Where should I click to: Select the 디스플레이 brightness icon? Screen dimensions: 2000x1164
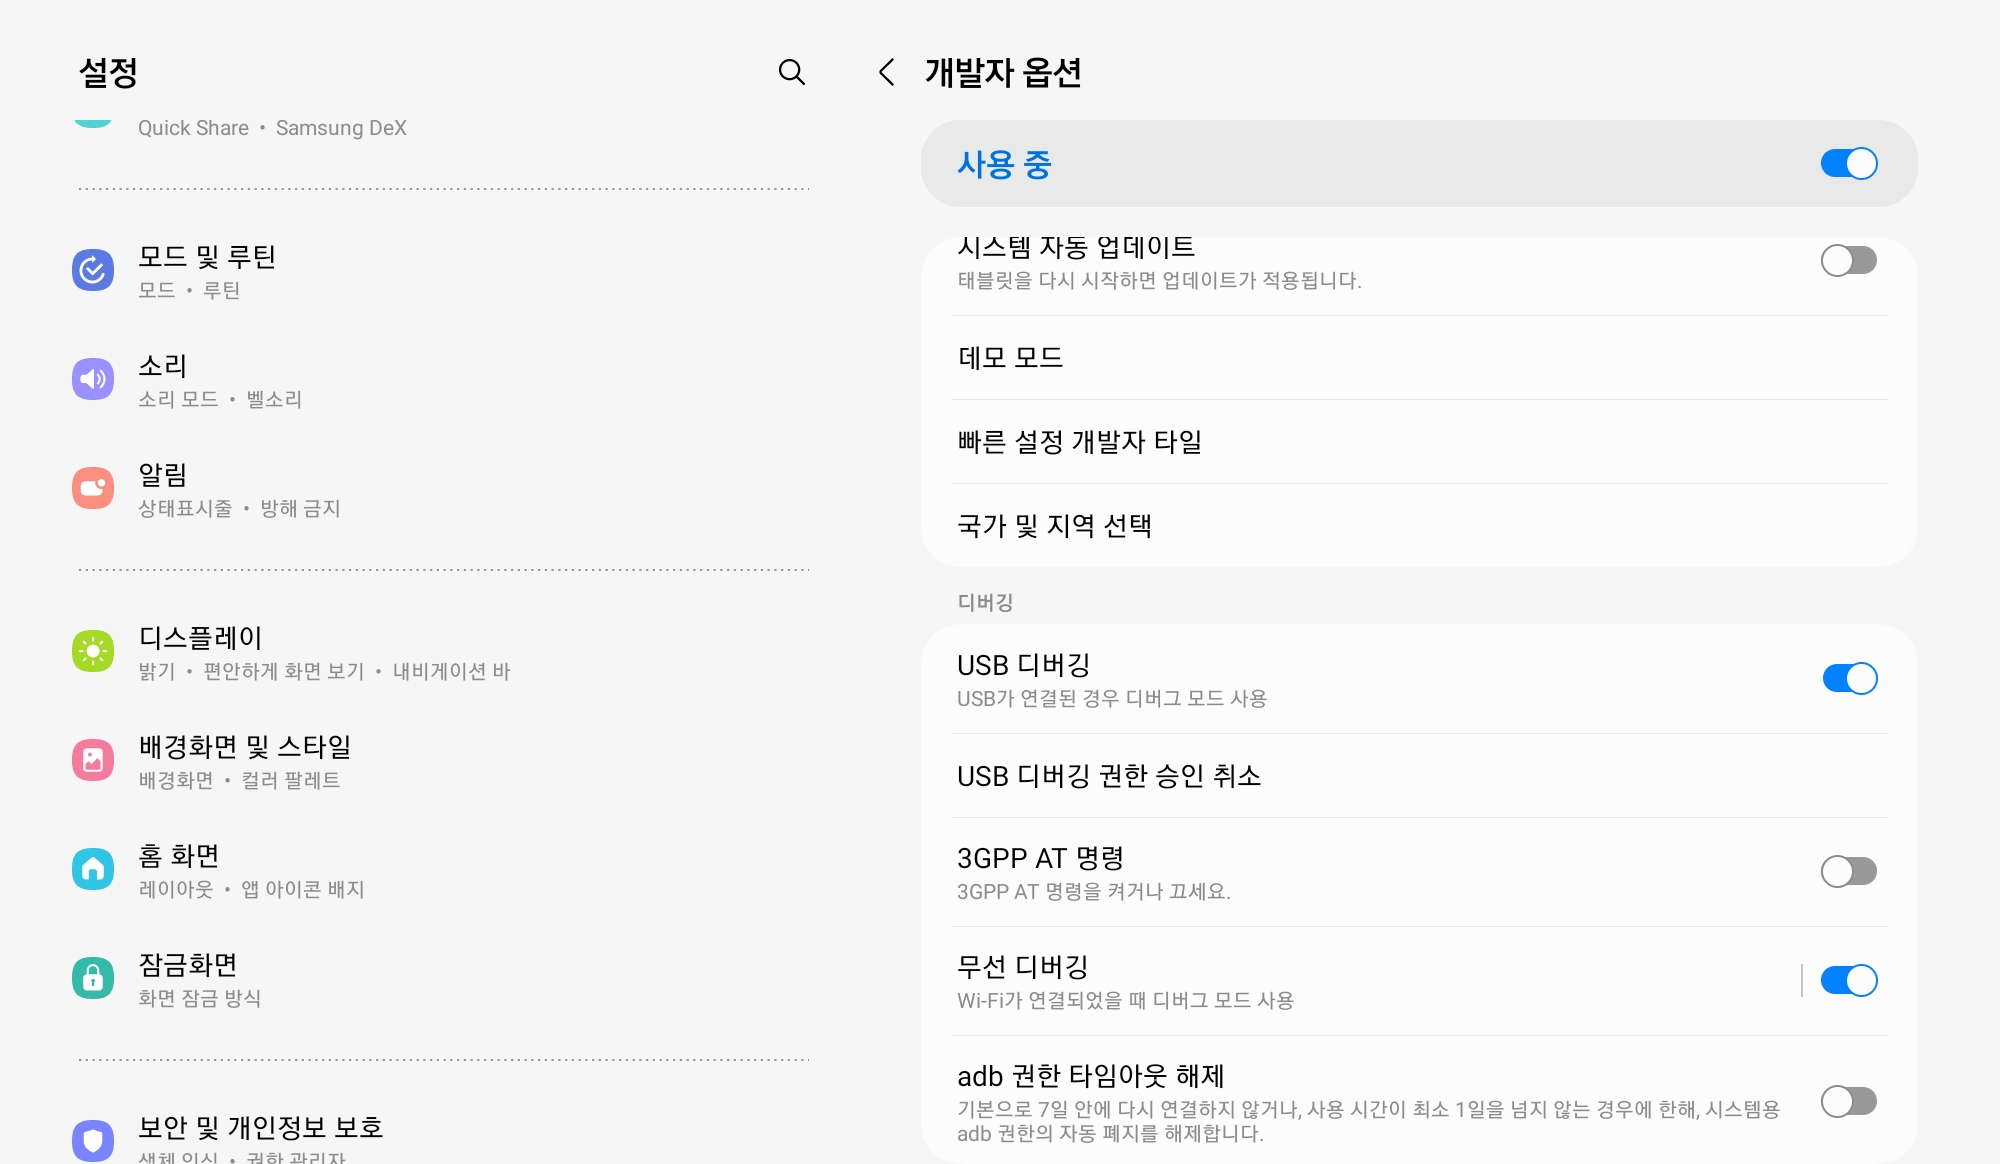click(92, 651)
